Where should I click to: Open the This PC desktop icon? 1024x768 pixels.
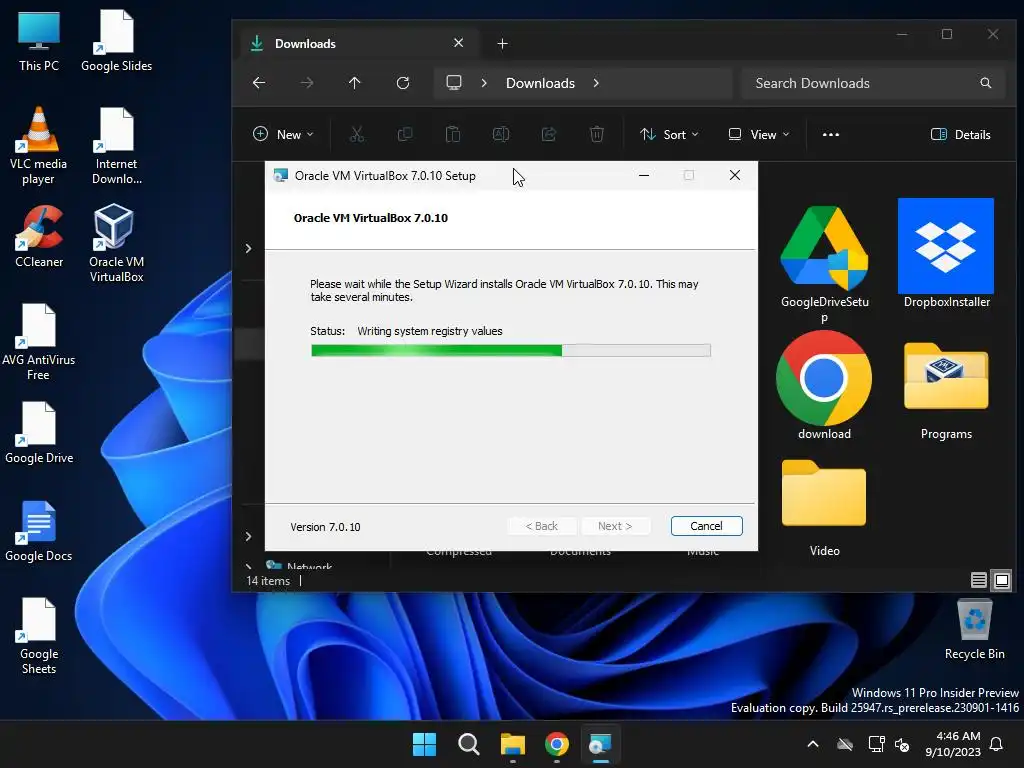(39, 40)
